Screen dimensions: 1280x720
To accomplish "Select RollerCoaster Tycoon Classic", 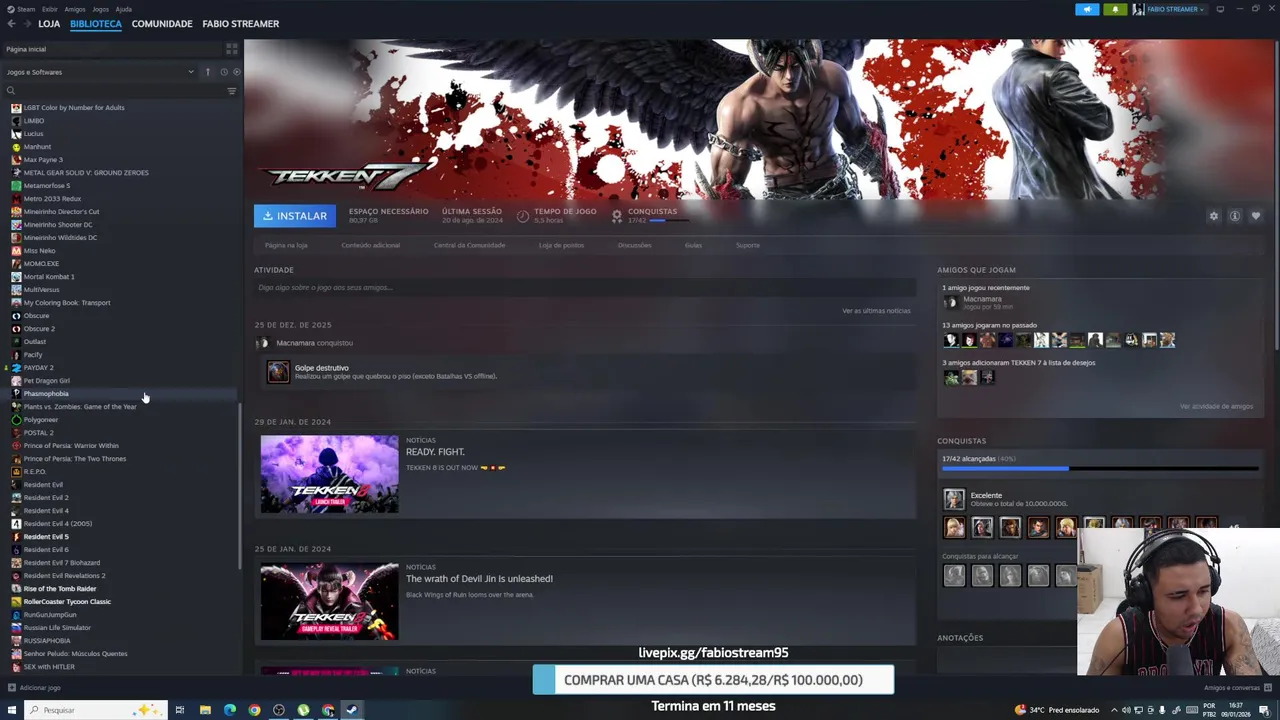I will 67,602.
